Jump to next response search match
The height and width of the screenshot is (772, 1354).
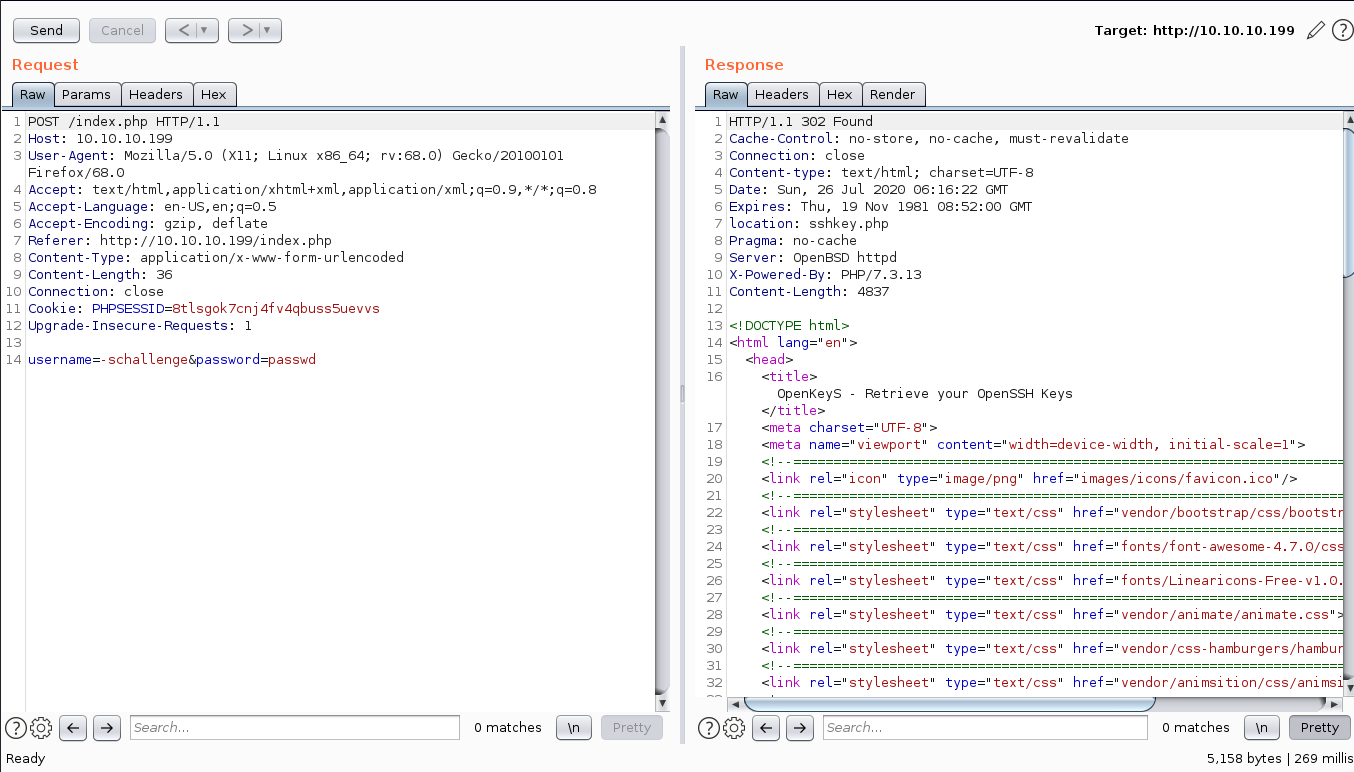(800, 727)
